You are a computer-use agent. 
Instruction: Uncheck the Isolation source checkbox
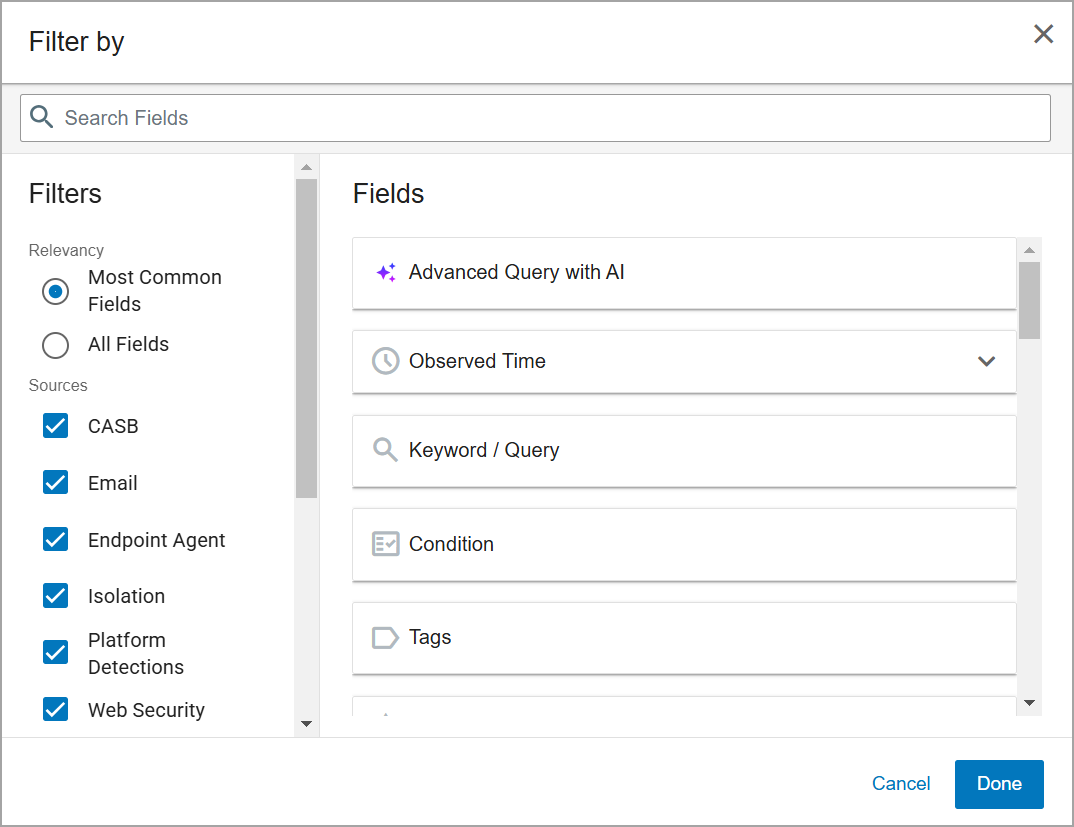(56, 596)
